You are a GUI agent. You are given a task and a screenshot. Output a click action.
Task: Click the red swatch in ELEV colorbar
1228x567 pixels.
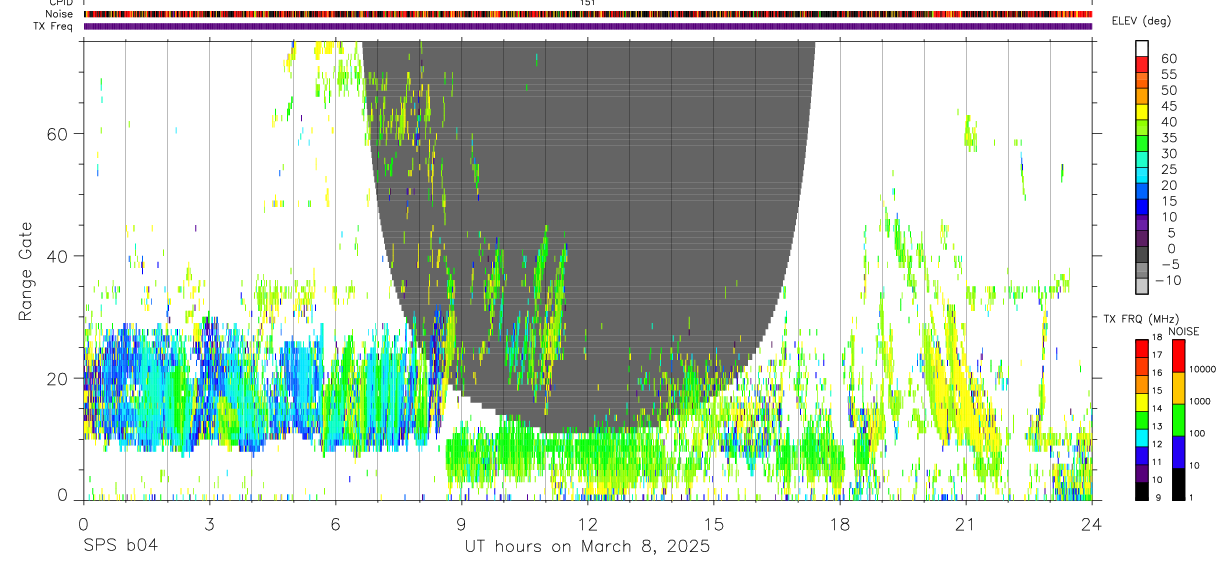coord(1142,64)
